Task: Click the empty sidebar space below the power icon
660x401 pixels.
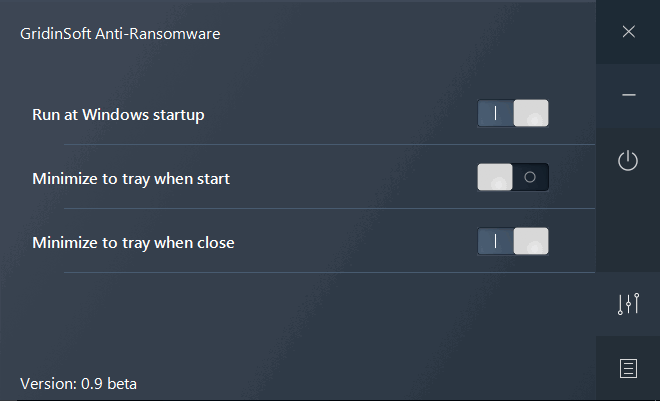Action: pos(628,230)
